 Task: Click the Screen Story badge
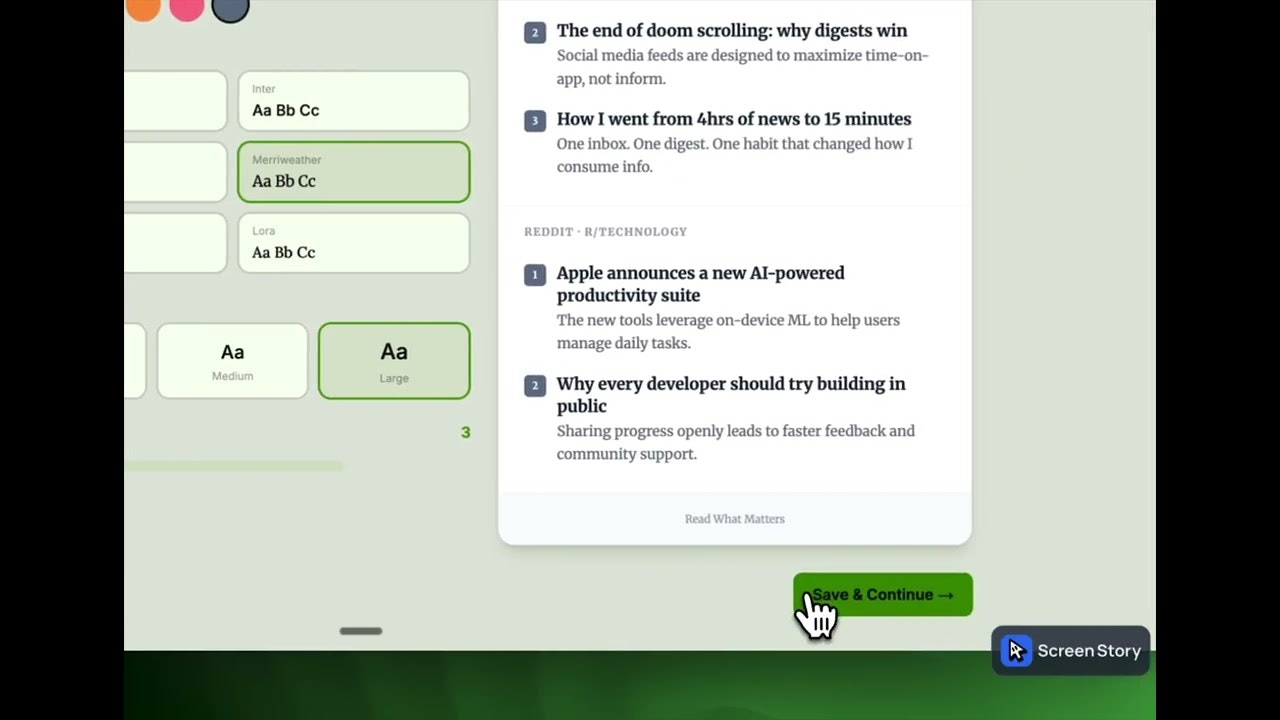tap(1071, 651)
